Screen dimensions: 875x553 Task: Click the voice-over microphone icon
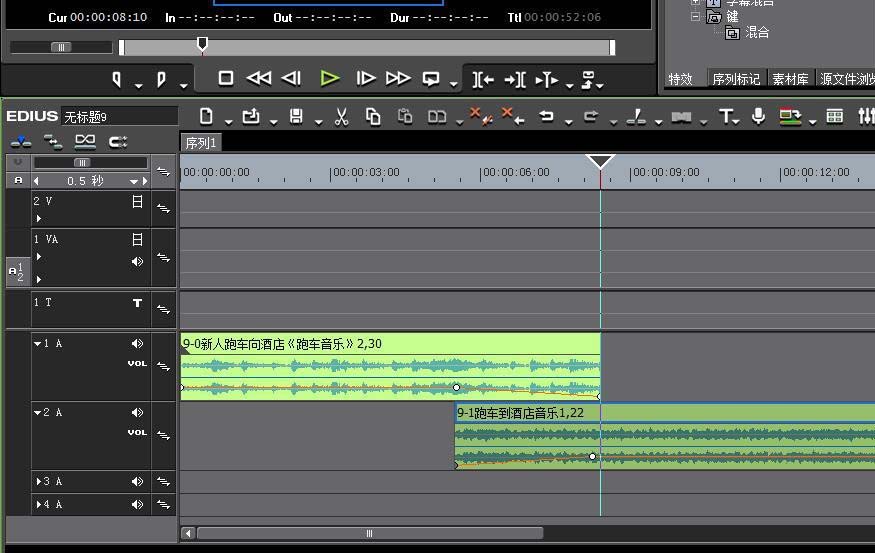tap(759, 117)
